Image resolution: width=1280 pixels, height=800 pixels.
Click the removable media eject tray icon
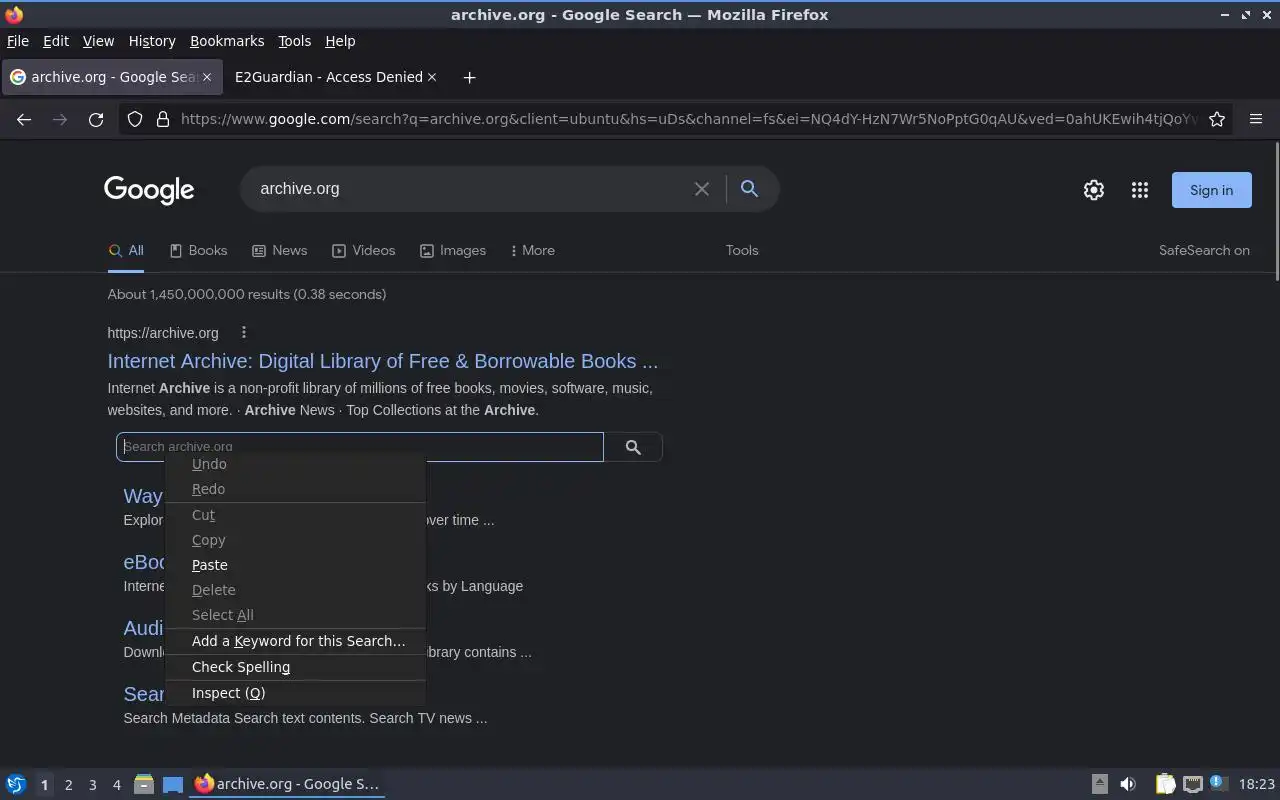pyautogui.click(x=1100, y=784)
